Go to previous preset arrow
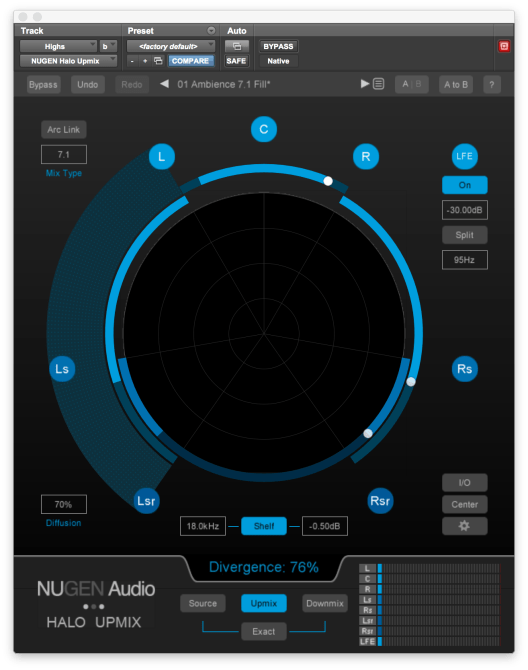Image resolution: width=528 pixels, height=670 pixels. click(x=164, y=84)
